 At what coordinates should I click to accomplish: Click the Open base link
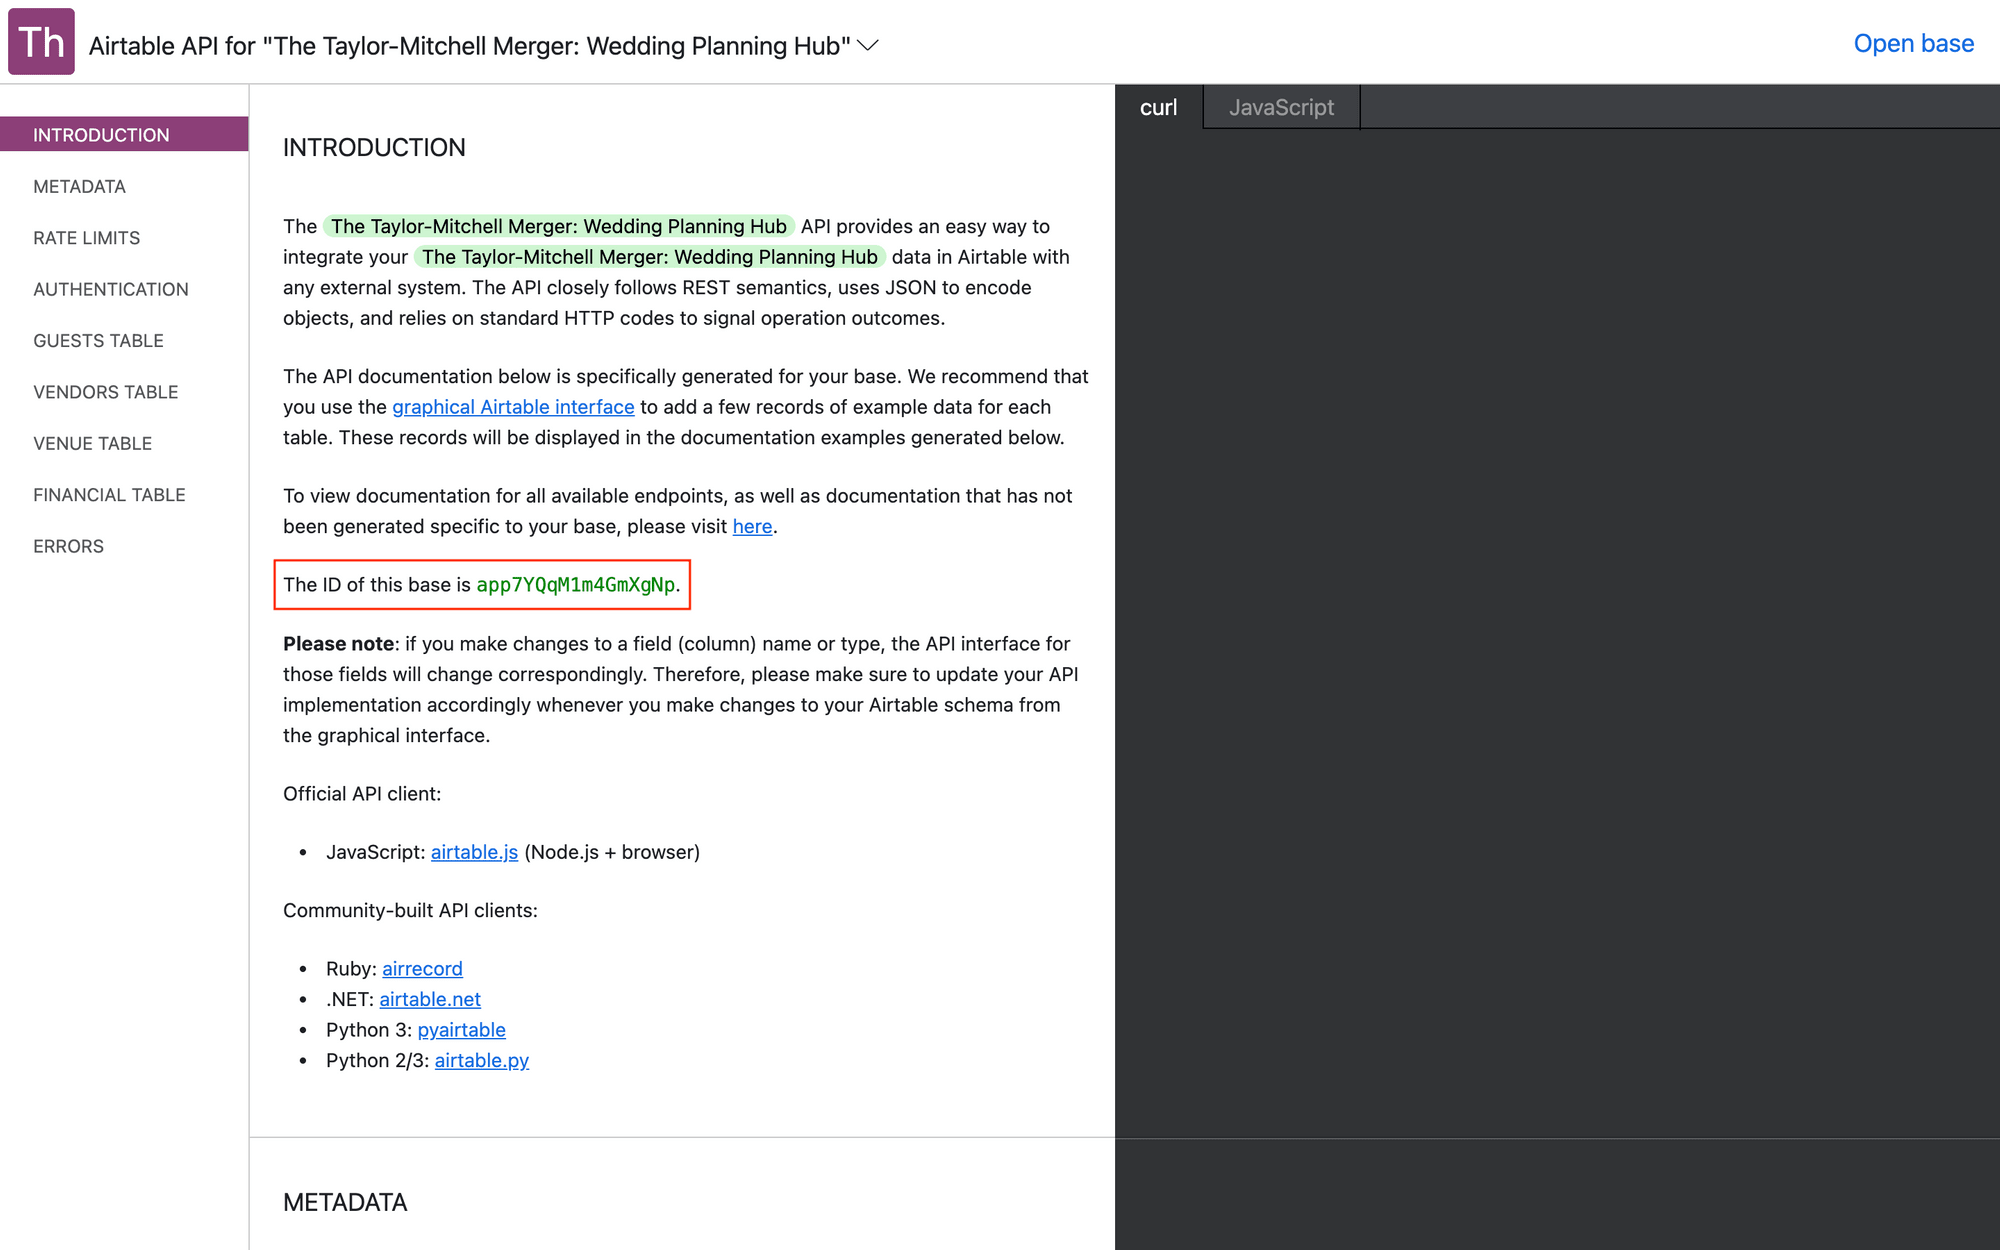tap(1913, 43)
